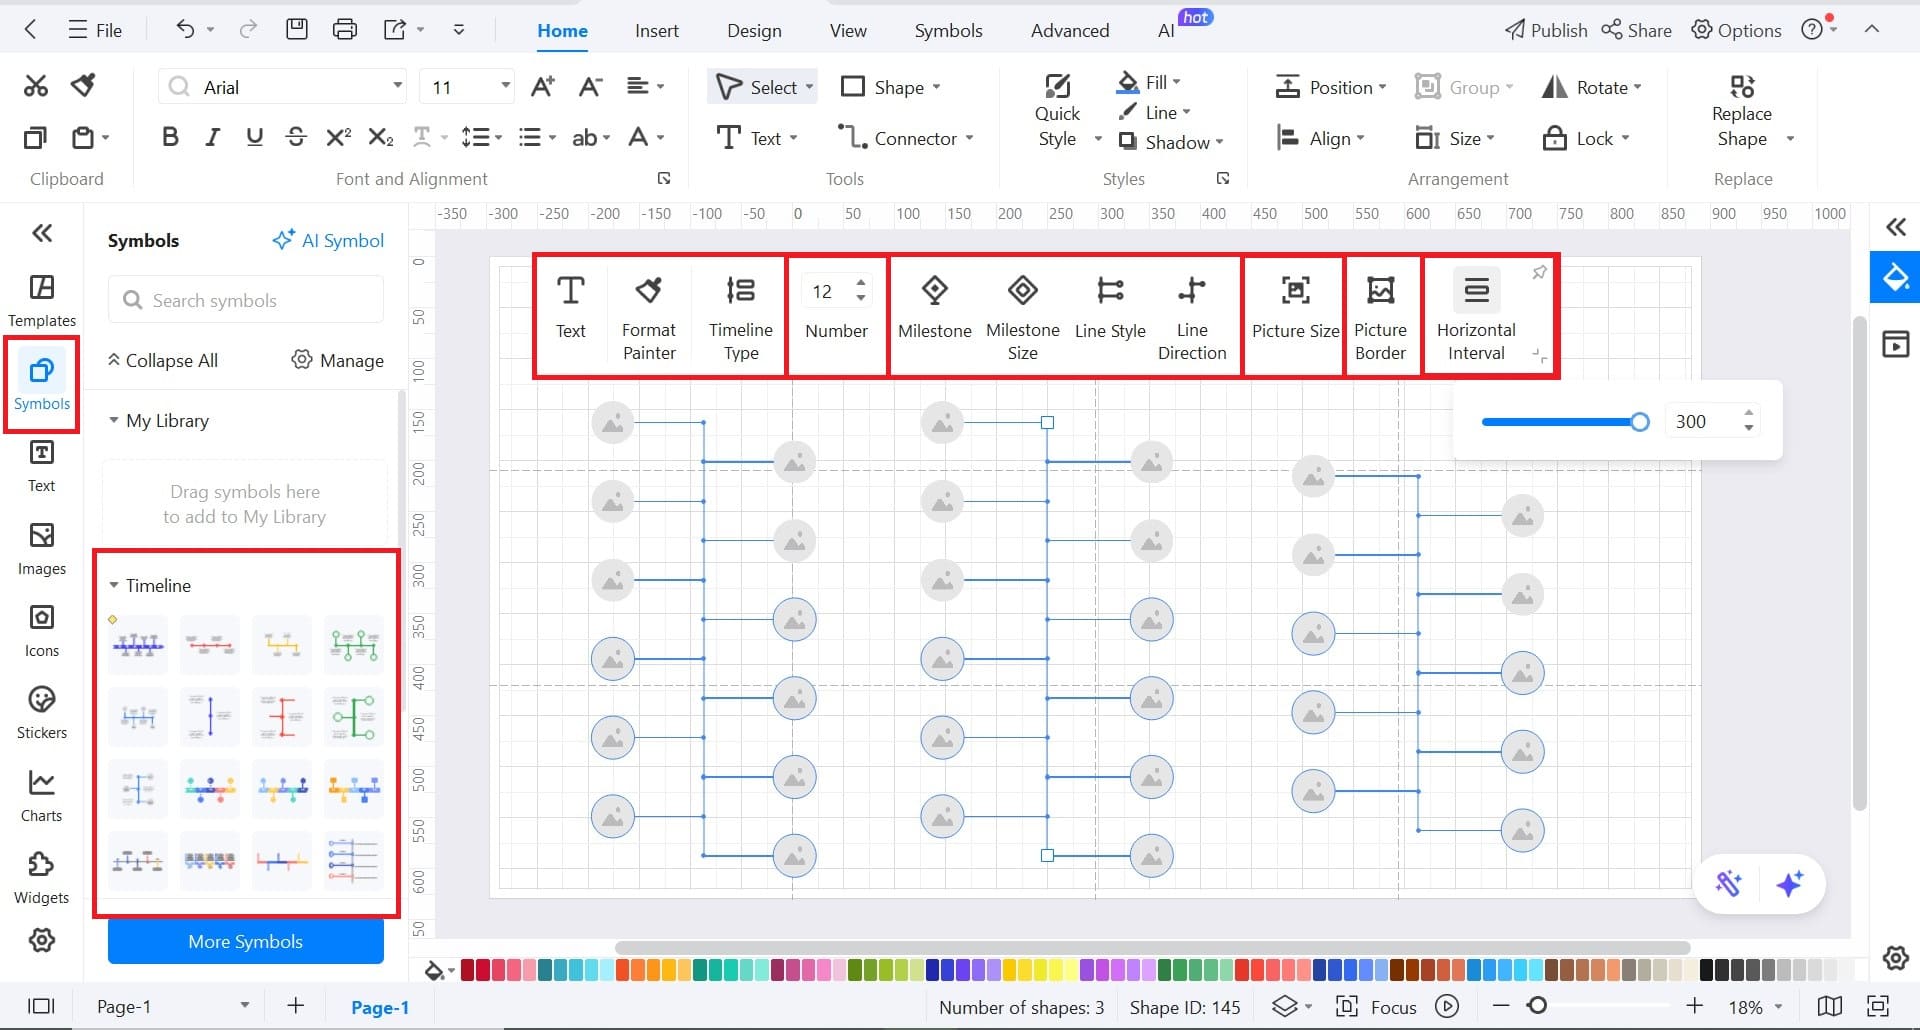Click the Publish button
Image resolution: width=1920 pixels, height=1030 pixels.
[x=1546, y=30]
